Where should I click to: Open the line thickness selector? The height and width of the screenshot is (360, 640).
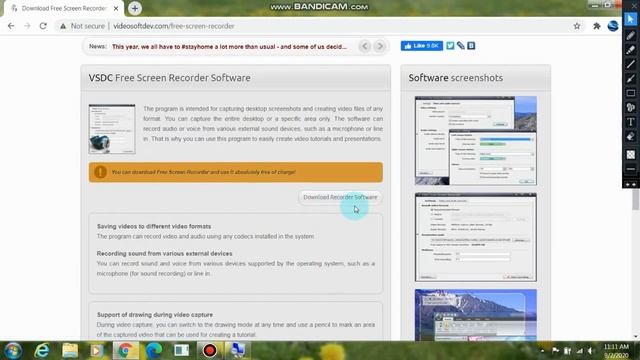[631, 169]
